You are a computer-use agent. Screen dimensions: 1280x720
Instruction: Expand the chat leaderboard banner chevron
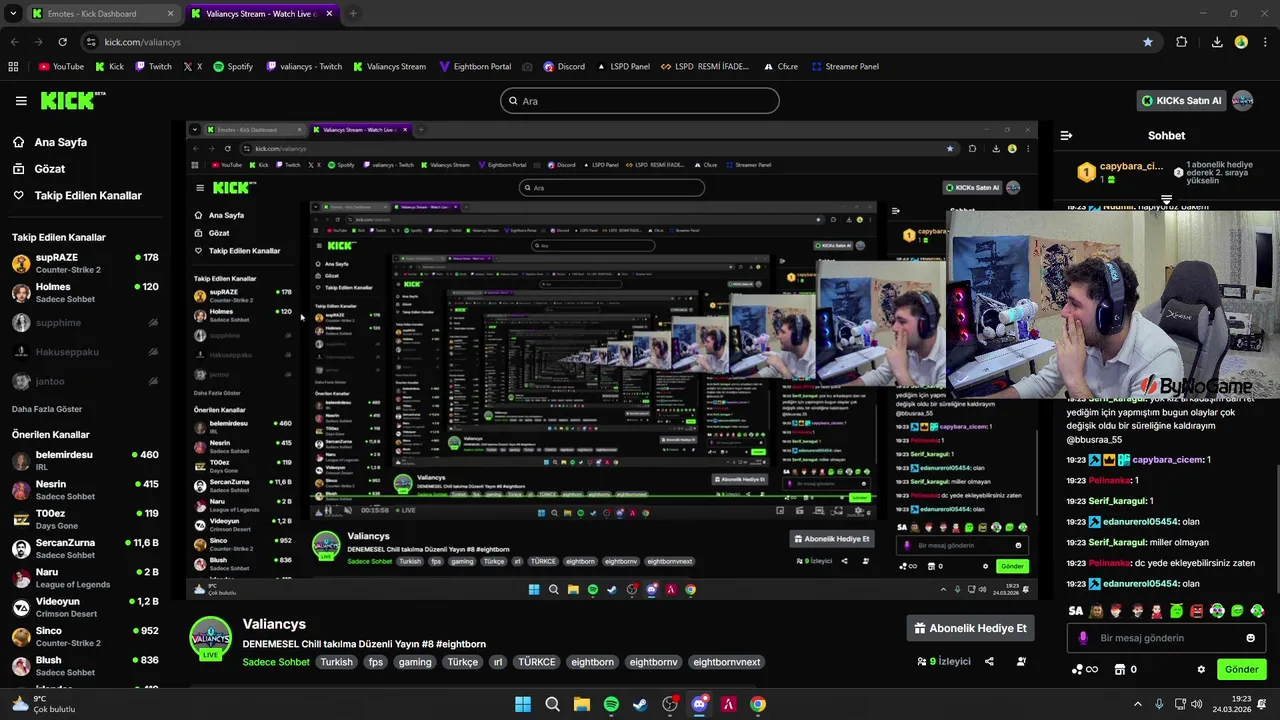point(1166,200)
